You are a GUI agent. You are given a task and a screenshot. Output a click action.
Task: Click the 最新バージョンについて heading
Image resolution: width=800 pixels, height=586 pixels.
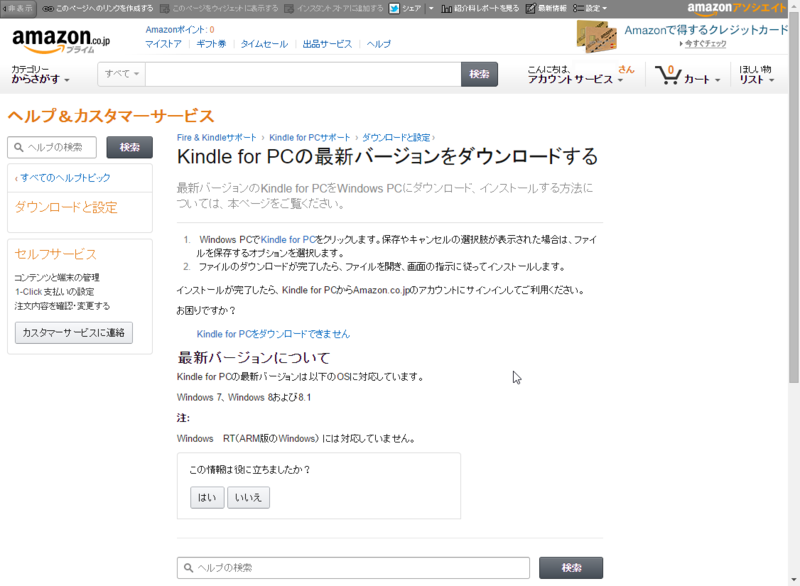(x=254, y=358)
